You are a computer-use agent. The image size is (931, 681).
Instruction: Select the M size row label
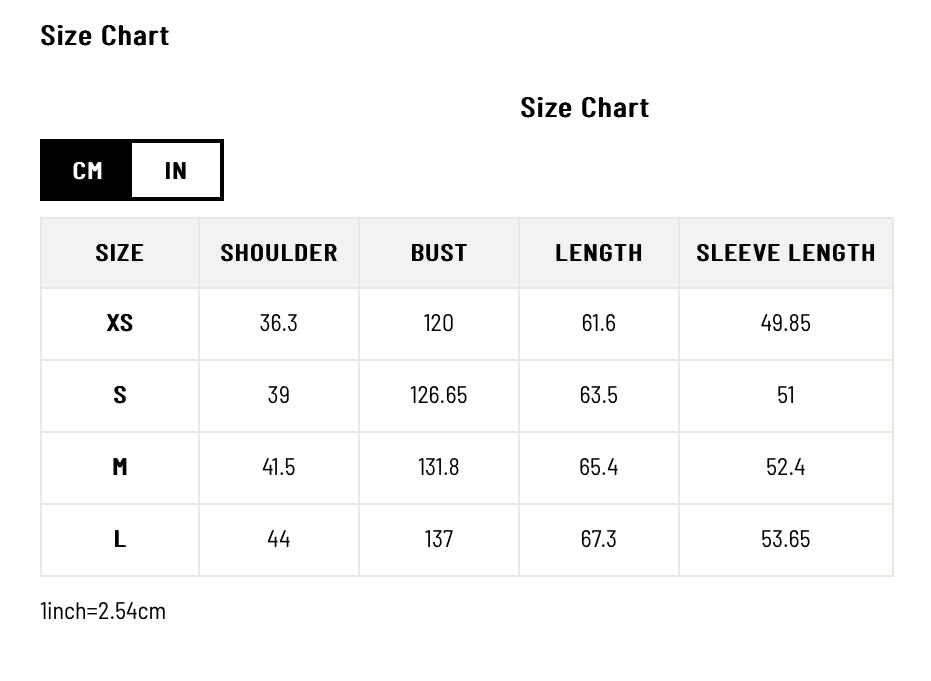click(120, 467)
